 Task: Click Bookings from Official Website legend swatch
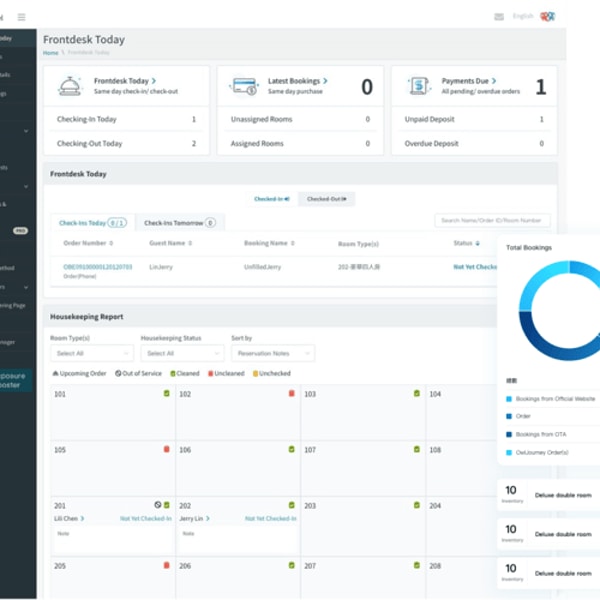[x=509, y=399]
